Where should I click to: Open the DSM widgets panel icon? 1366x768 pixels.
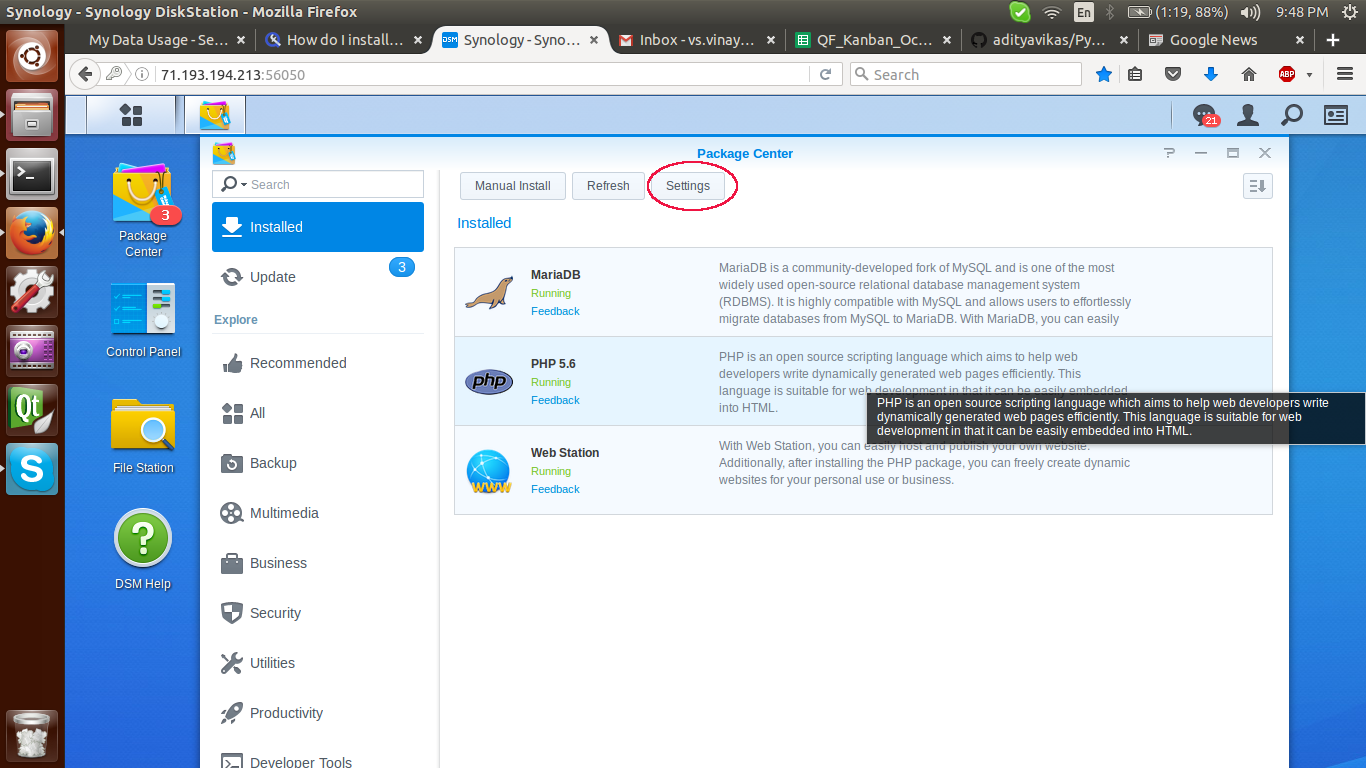[1336, 115]
